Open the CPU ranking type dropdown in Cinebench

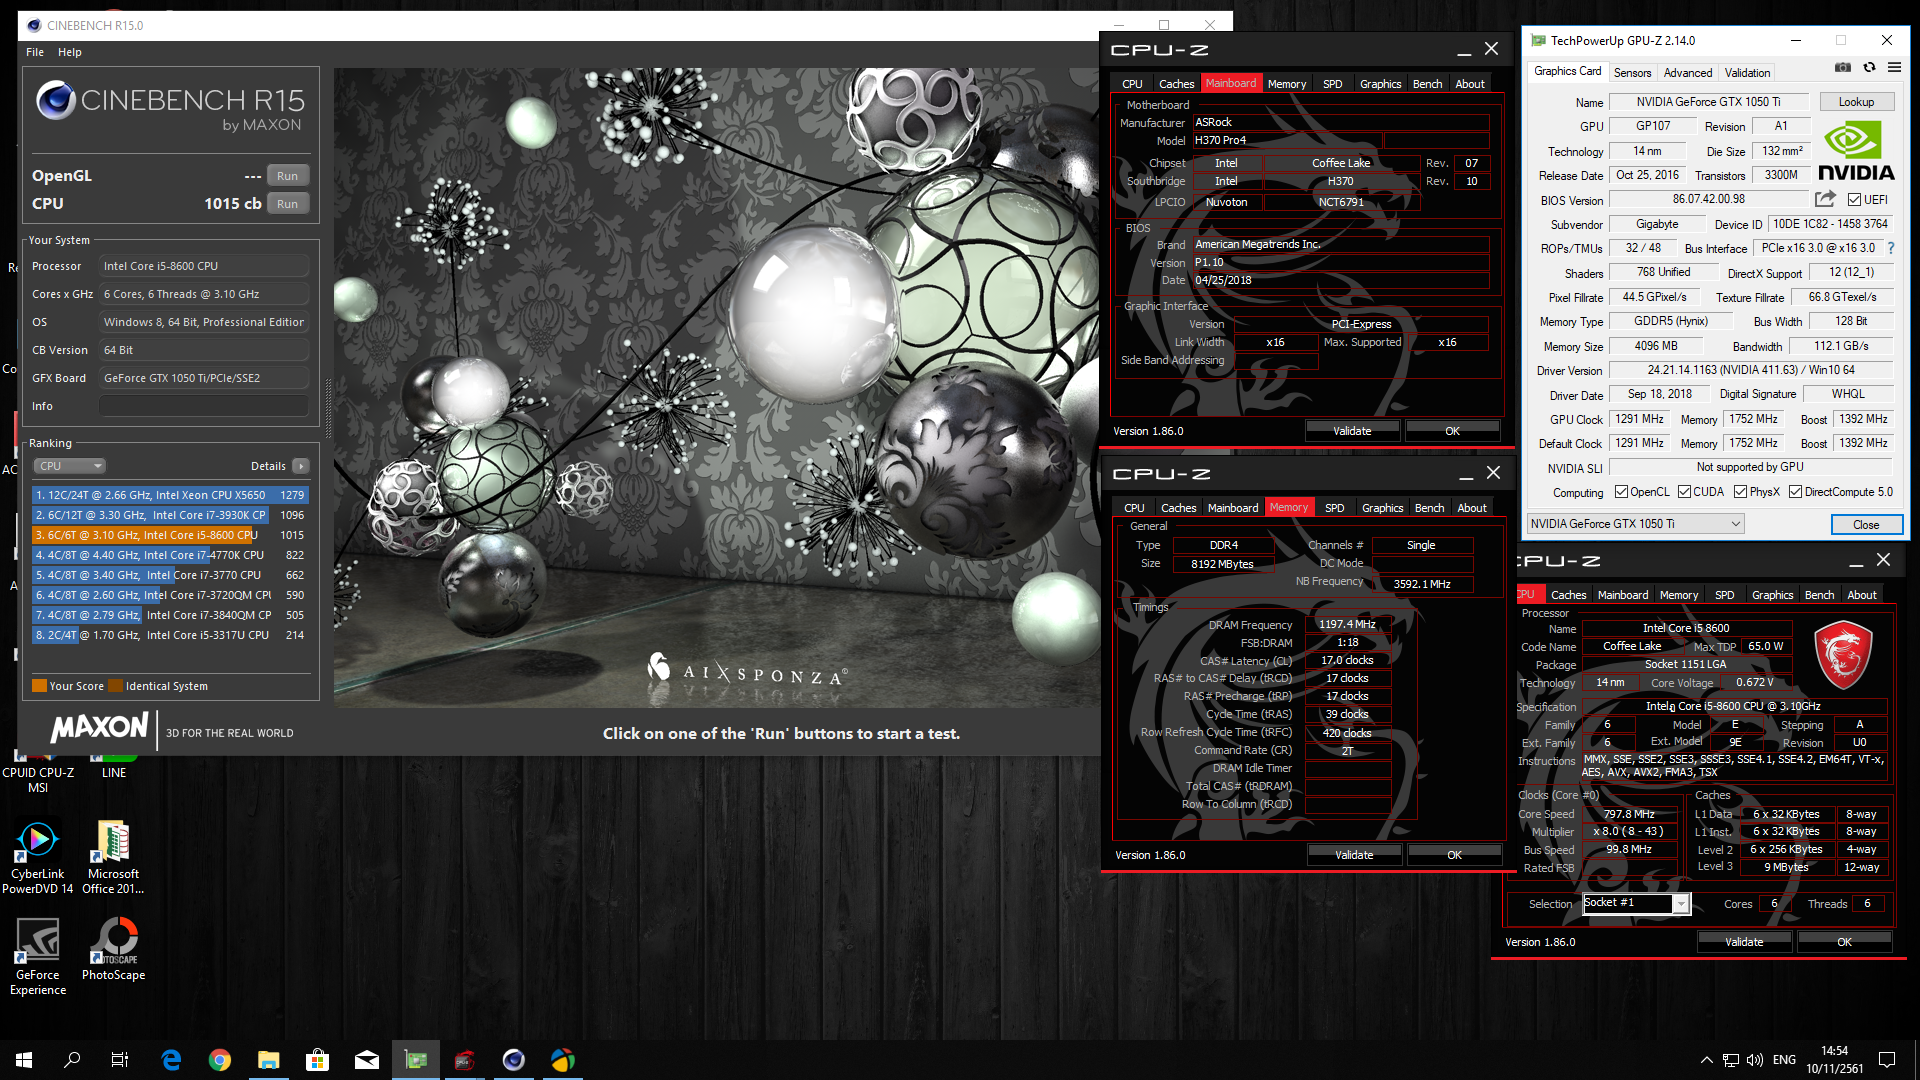coord(70,466)
